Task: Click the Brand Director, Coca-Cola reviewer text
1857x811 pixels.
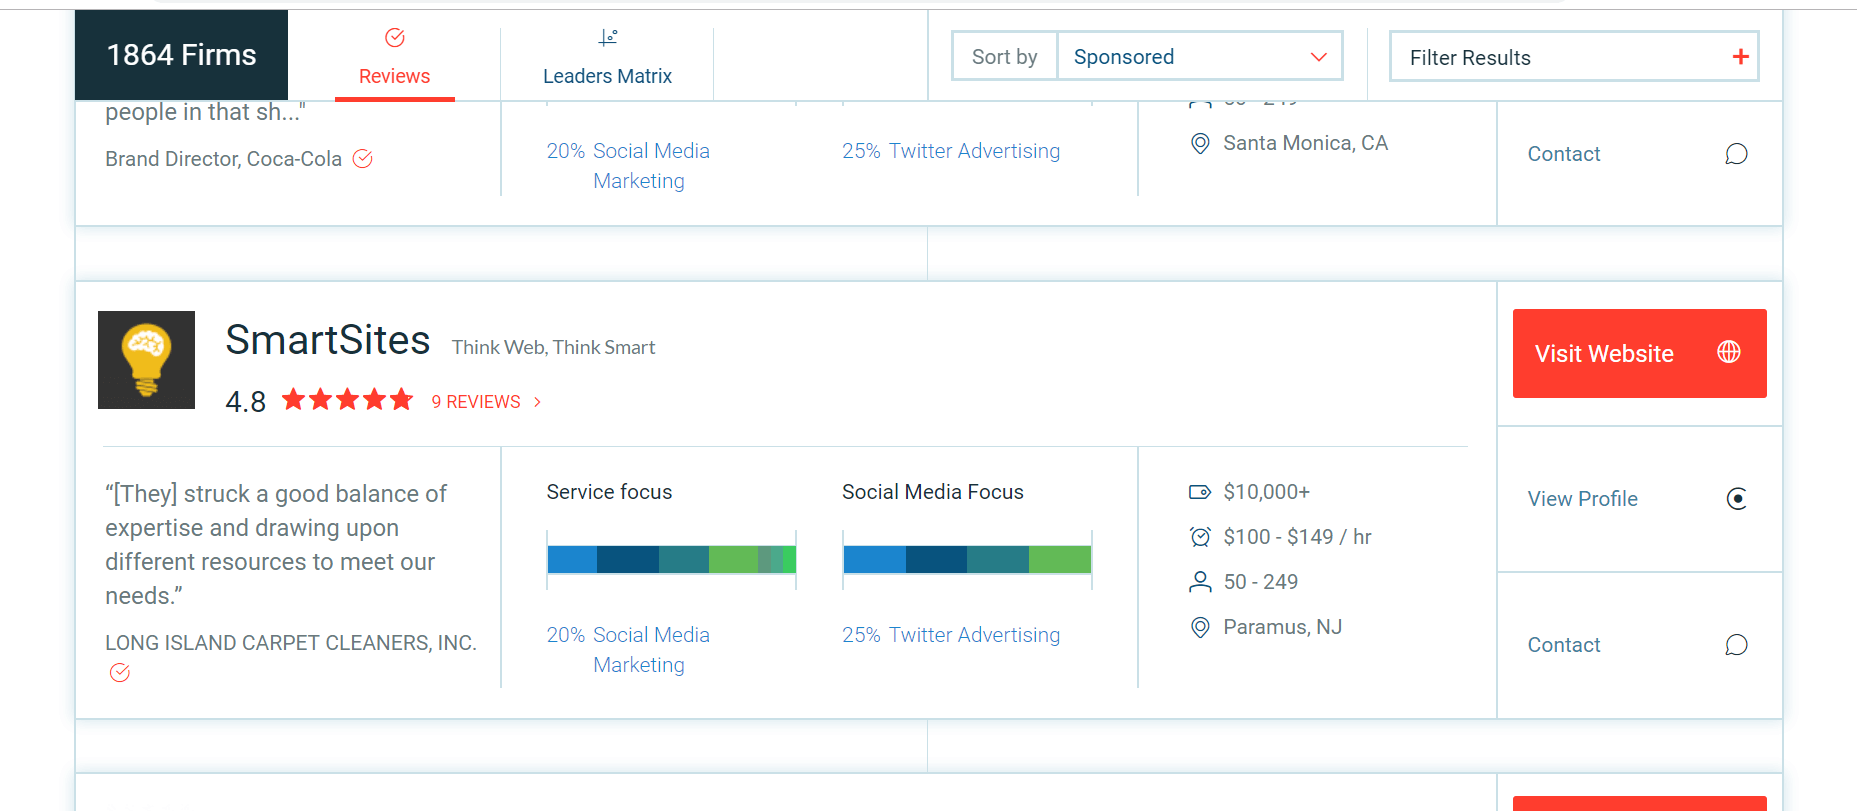Action: pos(223,159)
